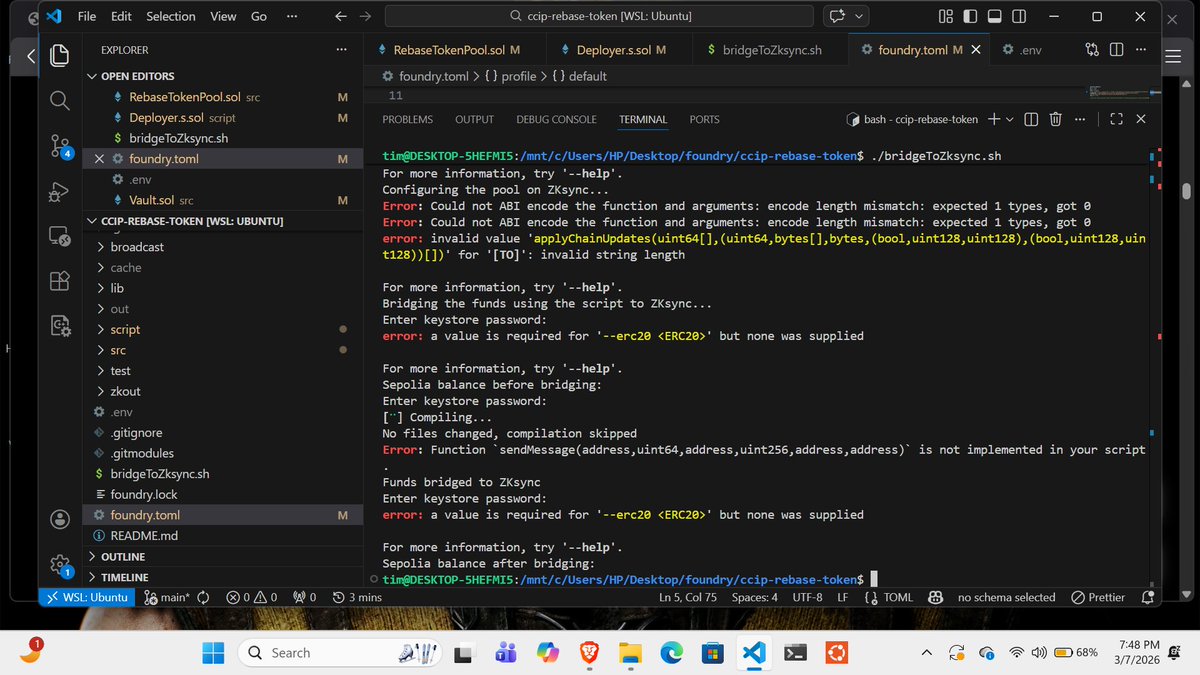Toggle primary side bar visibility
This screenshot has height=675, width=1200.
(970, 16)
